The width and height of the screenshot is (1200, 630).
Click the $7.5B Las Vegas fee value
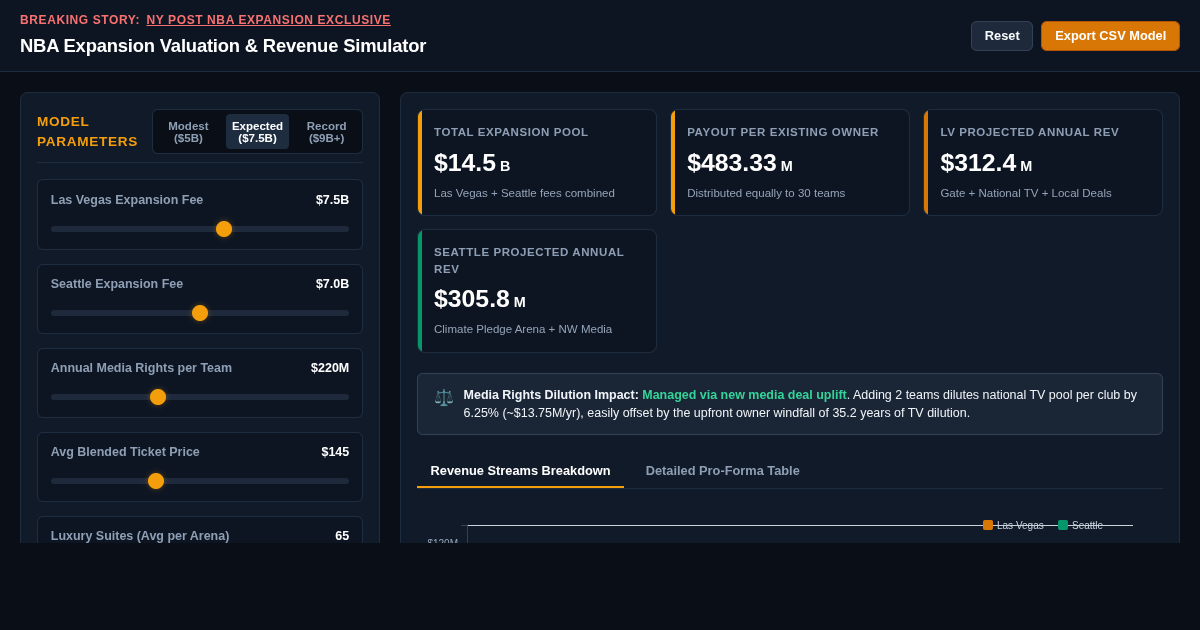[332, 200]
